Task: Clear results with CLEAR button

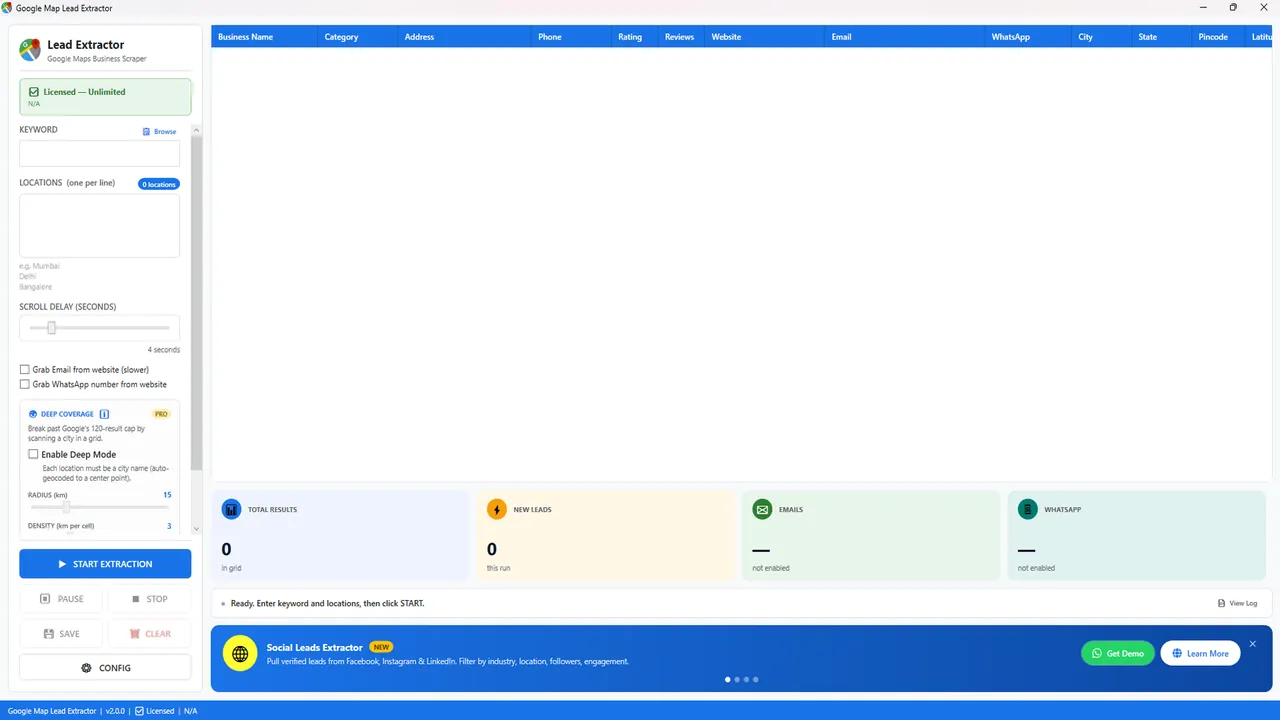Action: tap(149, 634)
